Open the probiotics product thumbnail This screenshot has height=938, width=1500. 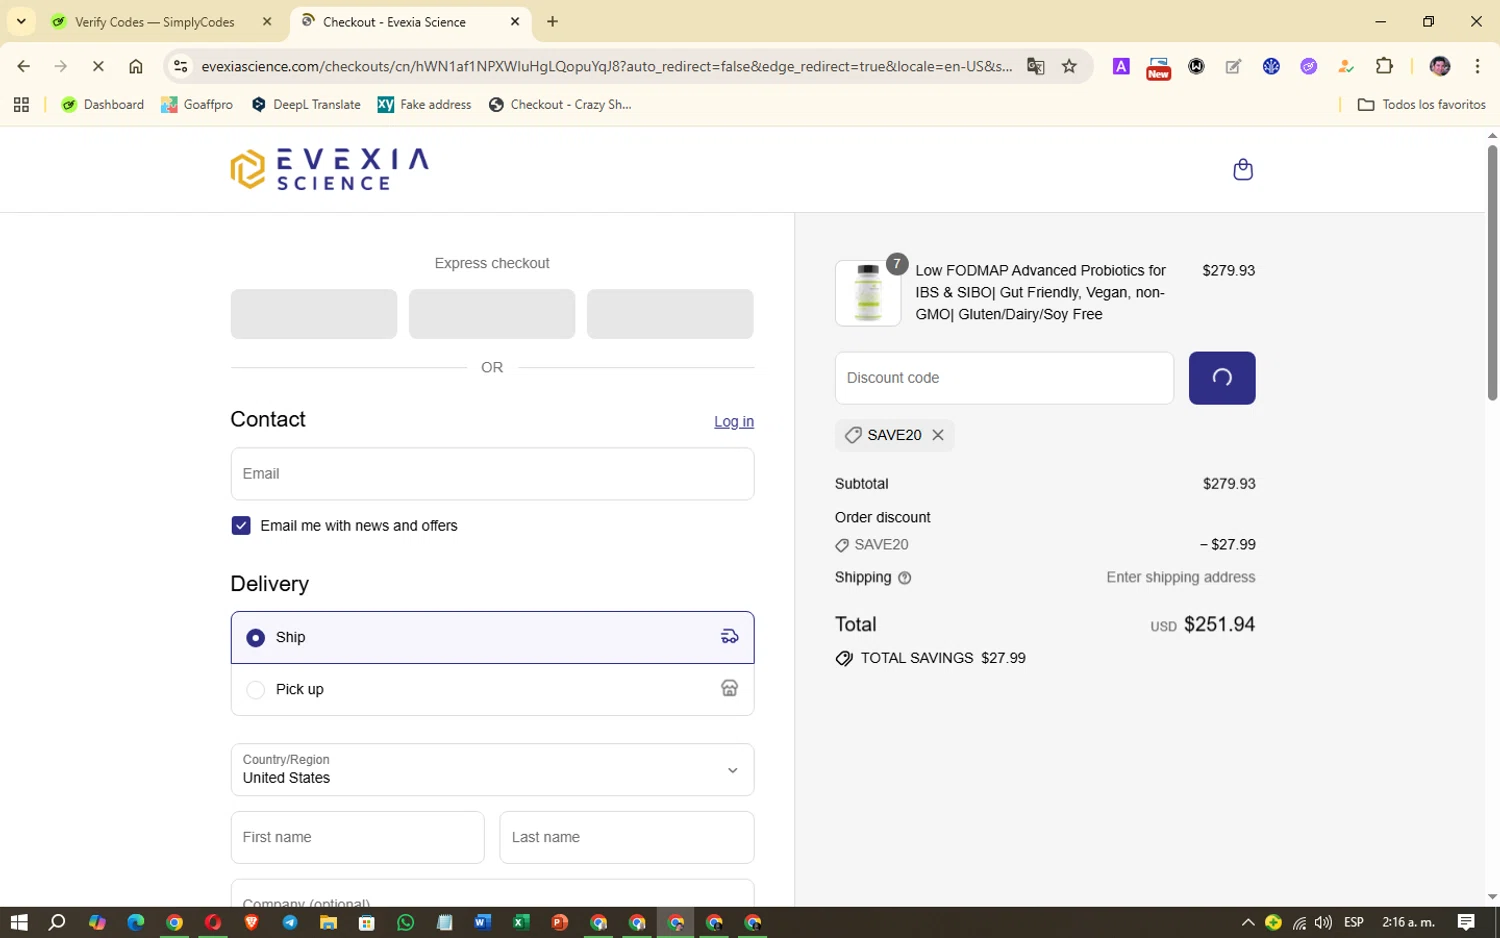click(x=868, y=293)
